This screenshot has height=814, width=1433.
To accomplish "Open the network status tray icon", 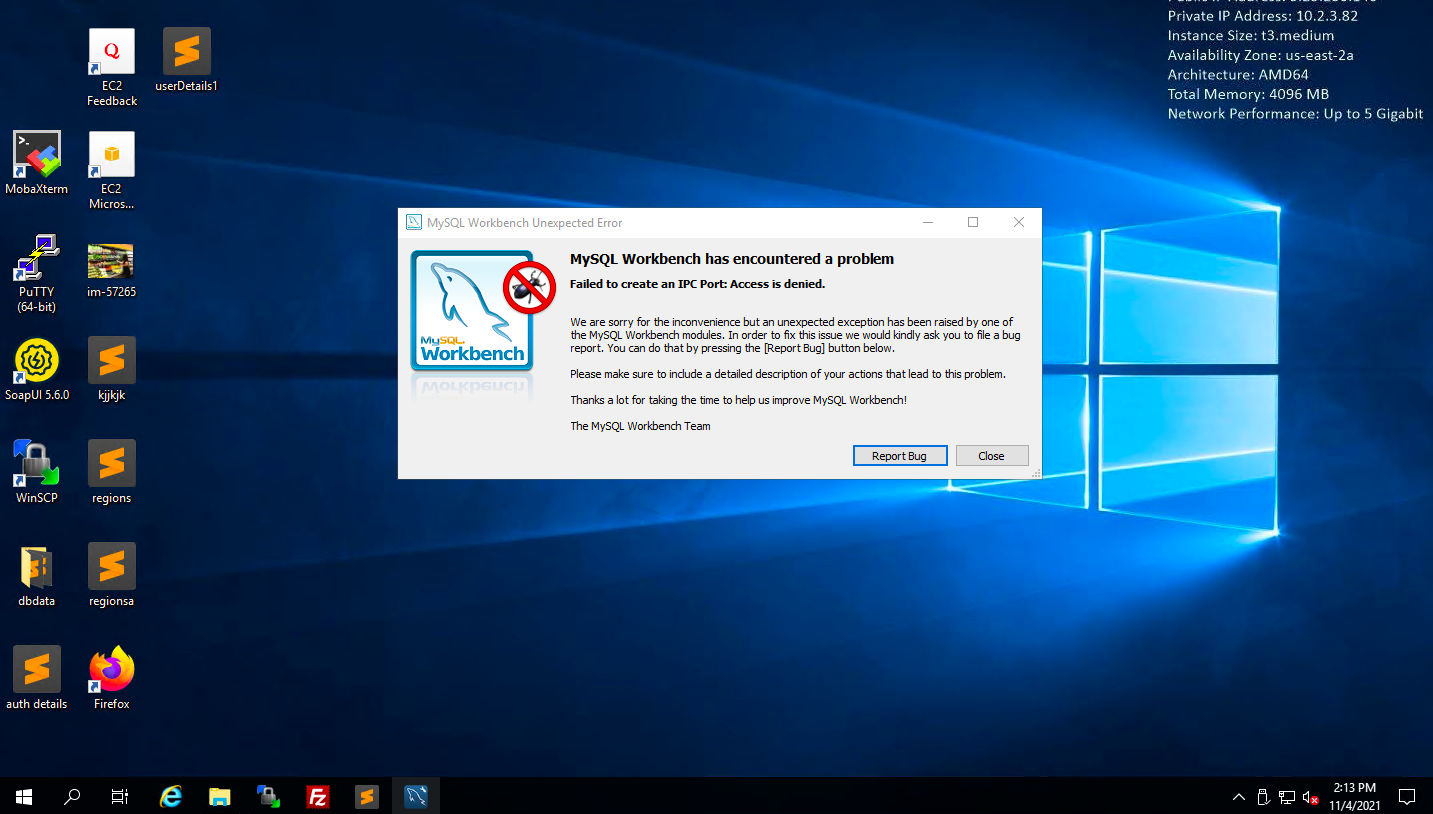I will (1287, 797).
